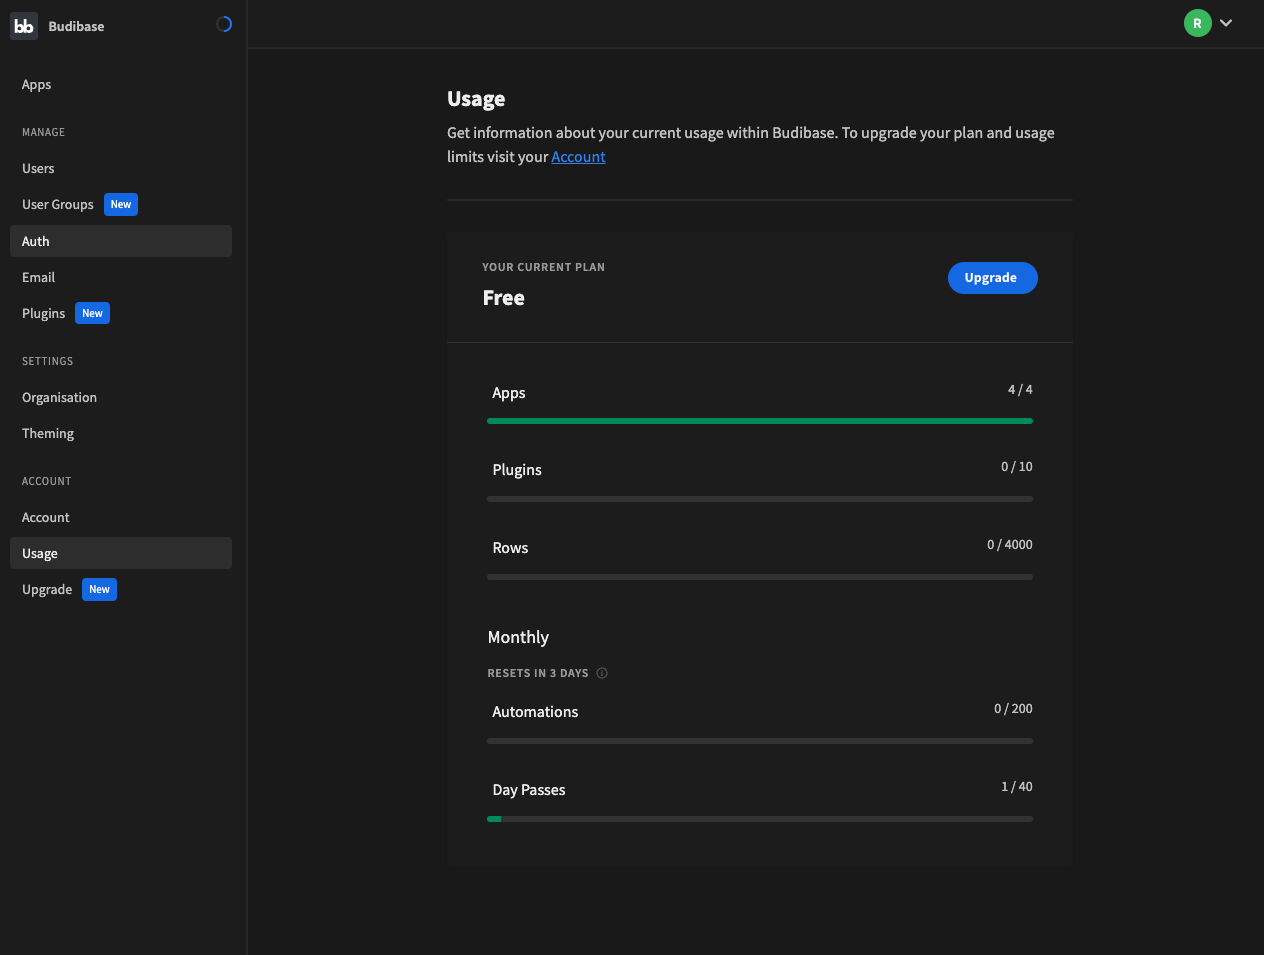Click the Rows usage progress bar
Viewport: 1264px width, 955px height.
click(760, 577)
